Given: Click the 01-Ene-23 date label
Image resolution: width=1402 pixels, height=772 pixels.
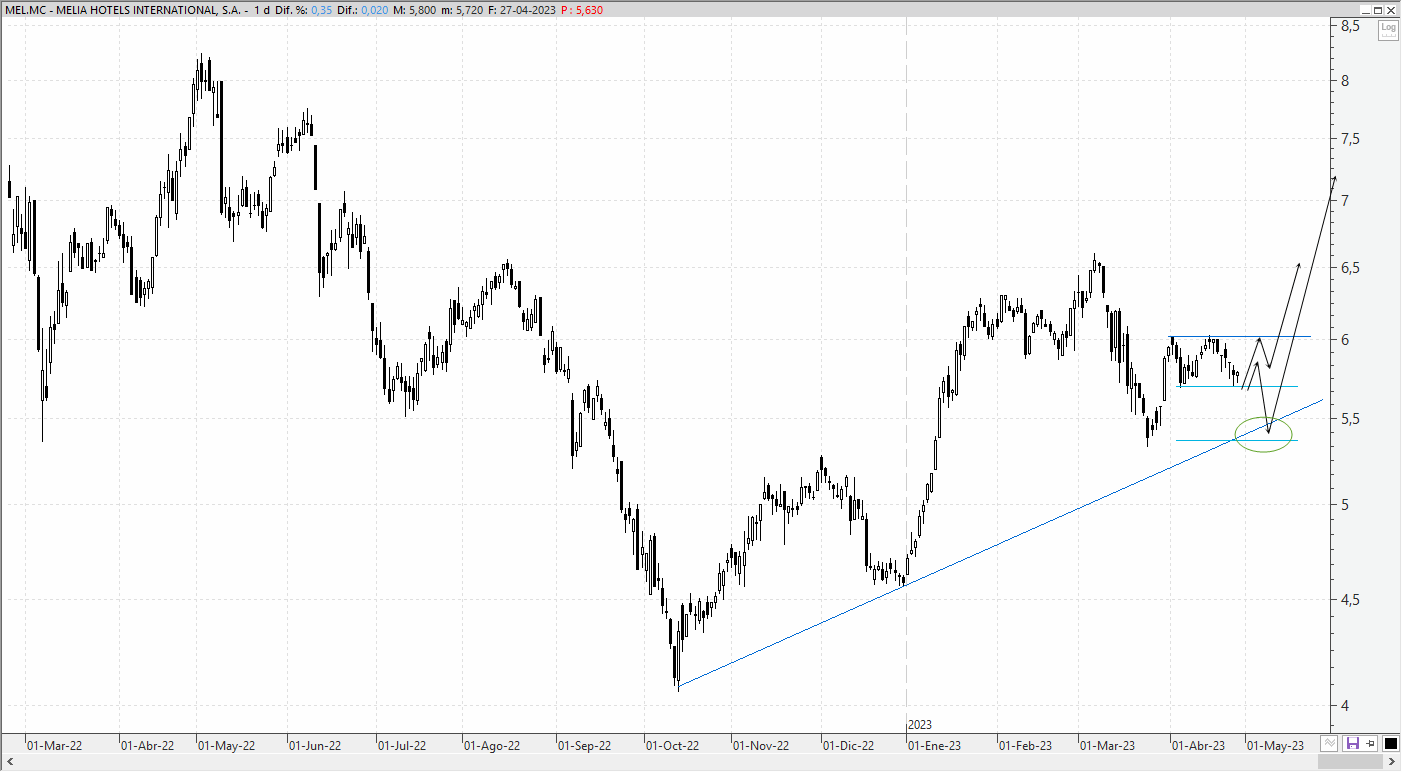Looking at the screenshot, I should click(x=934, y=746).
